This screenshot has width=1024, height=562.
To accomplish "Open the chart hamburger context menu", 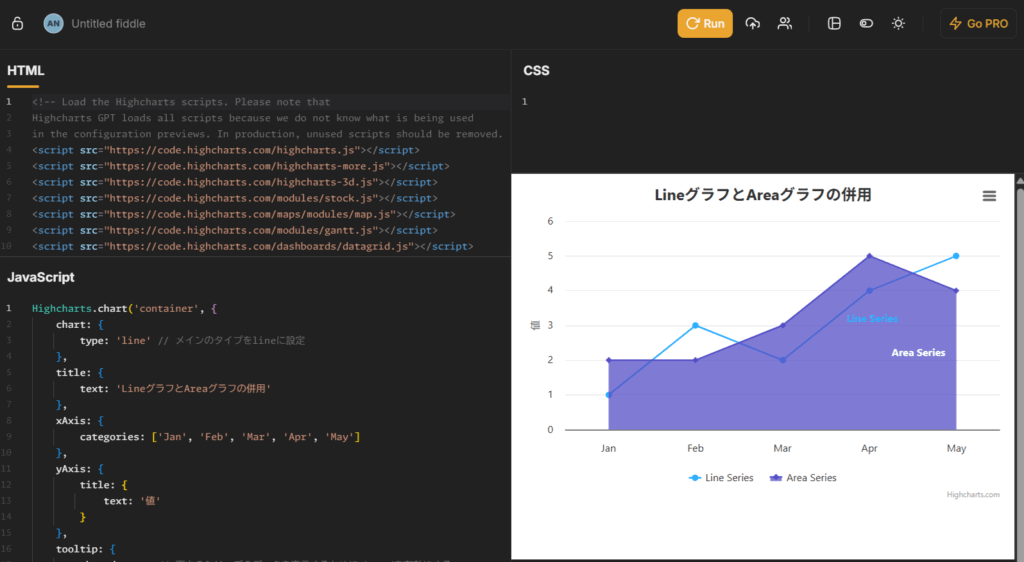I will pos(989,196).
